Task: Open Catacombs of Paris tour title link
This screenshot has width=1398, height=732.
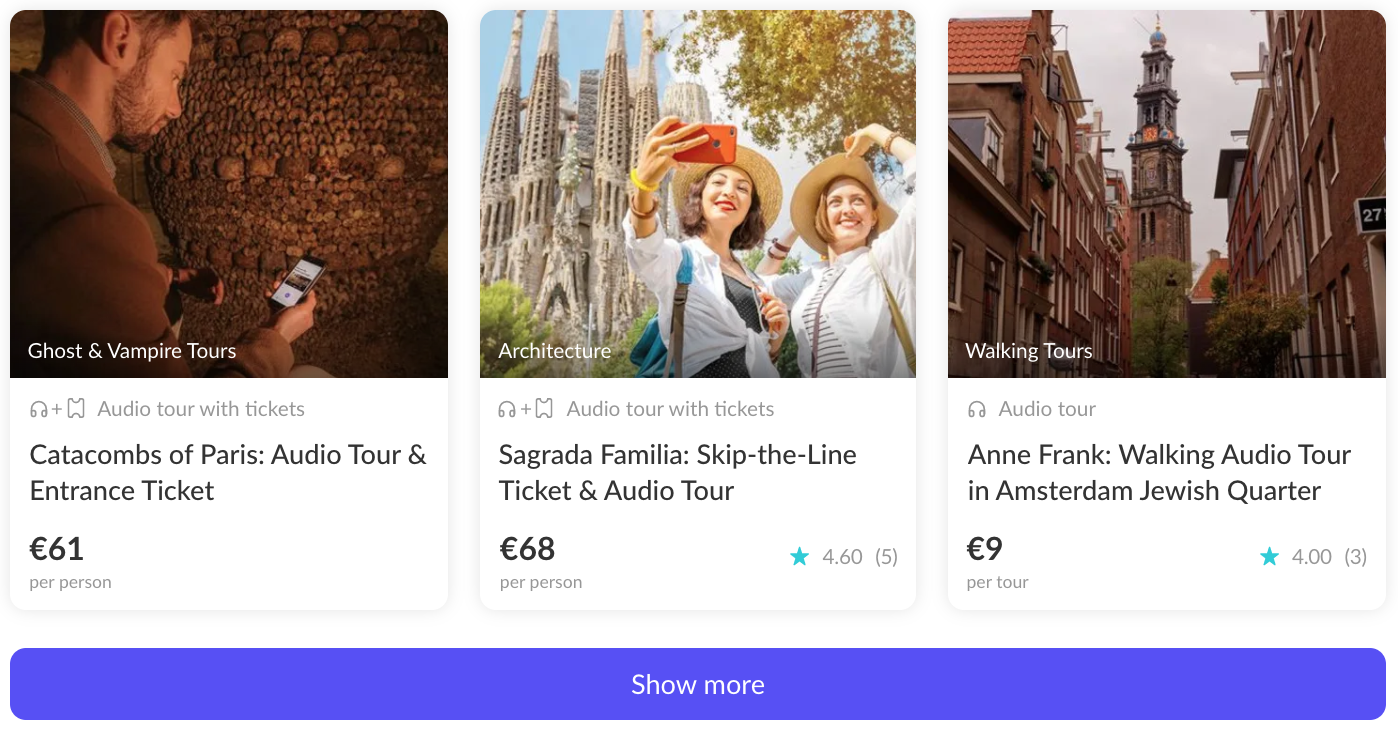Action: coord(228,472)
